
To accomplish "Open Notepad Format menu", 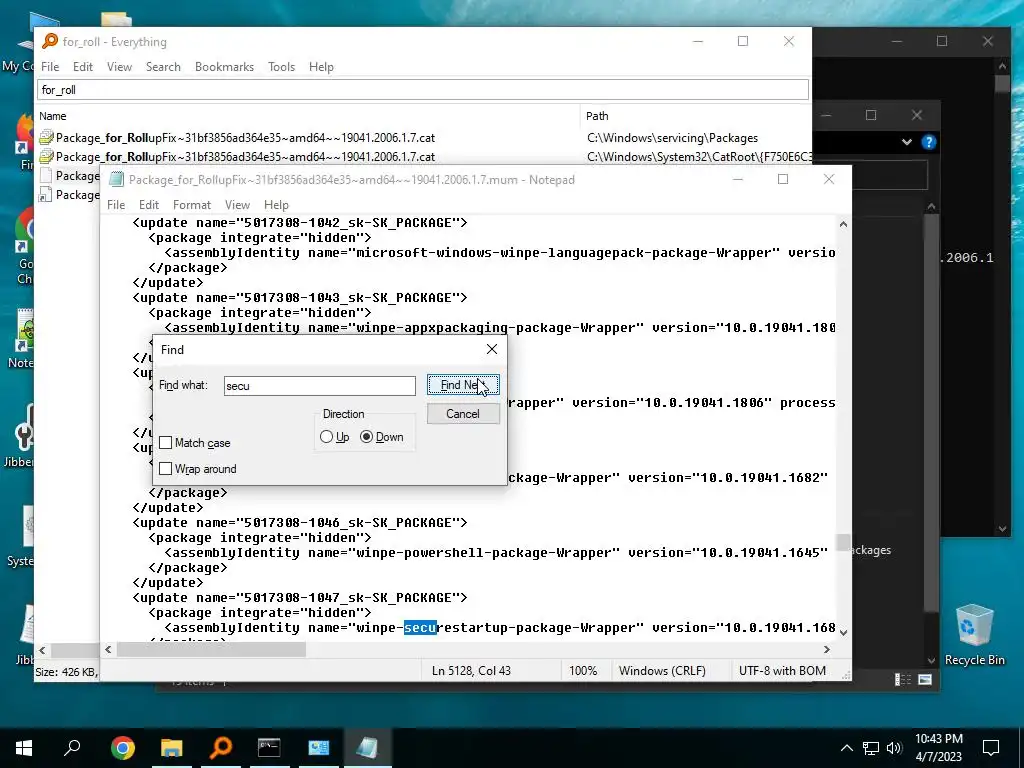I will coord(192,204).
